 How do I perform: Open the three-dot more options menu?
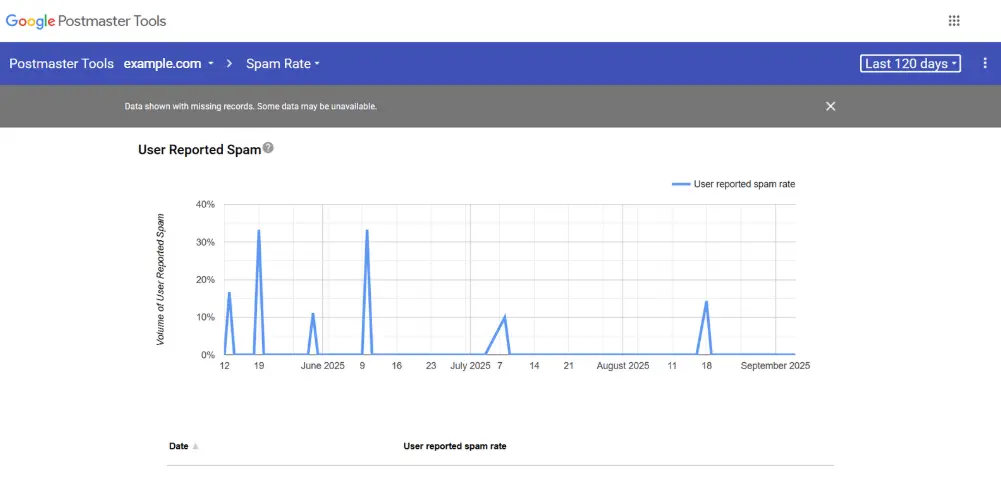point(985,63)
